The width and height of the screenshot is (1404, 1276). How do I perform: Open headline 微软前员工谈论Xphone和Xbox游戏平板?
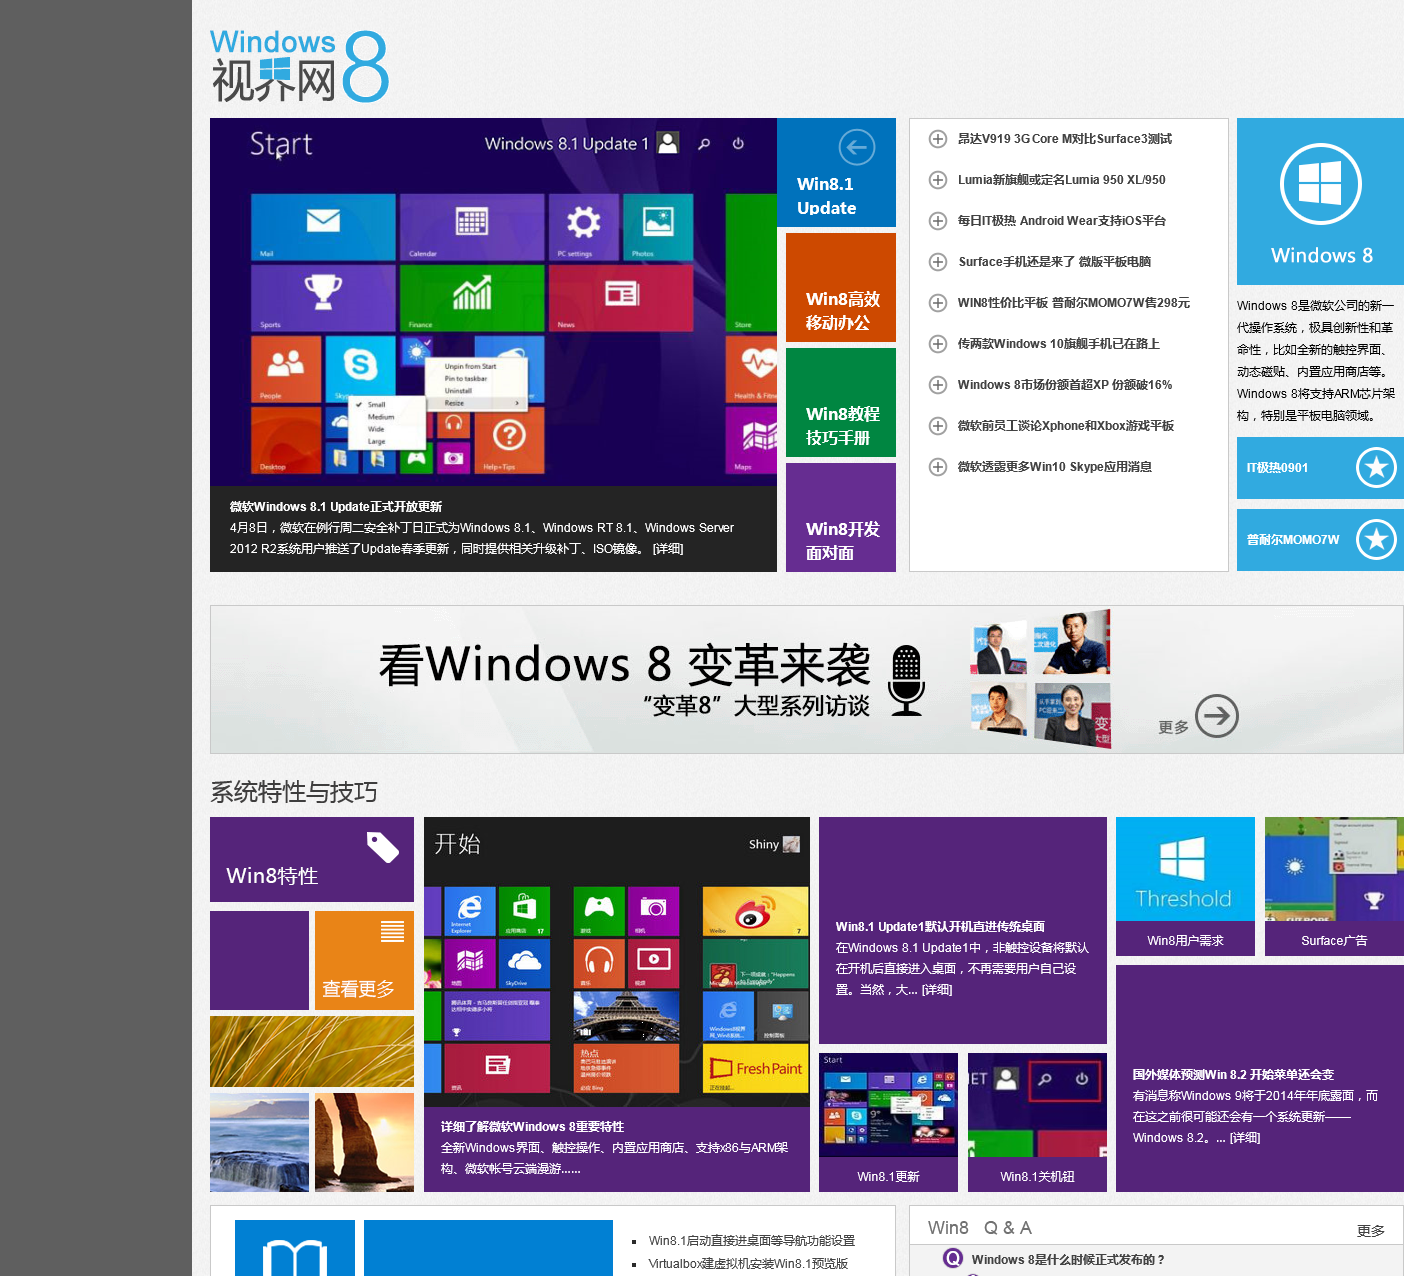point(1065,426)
